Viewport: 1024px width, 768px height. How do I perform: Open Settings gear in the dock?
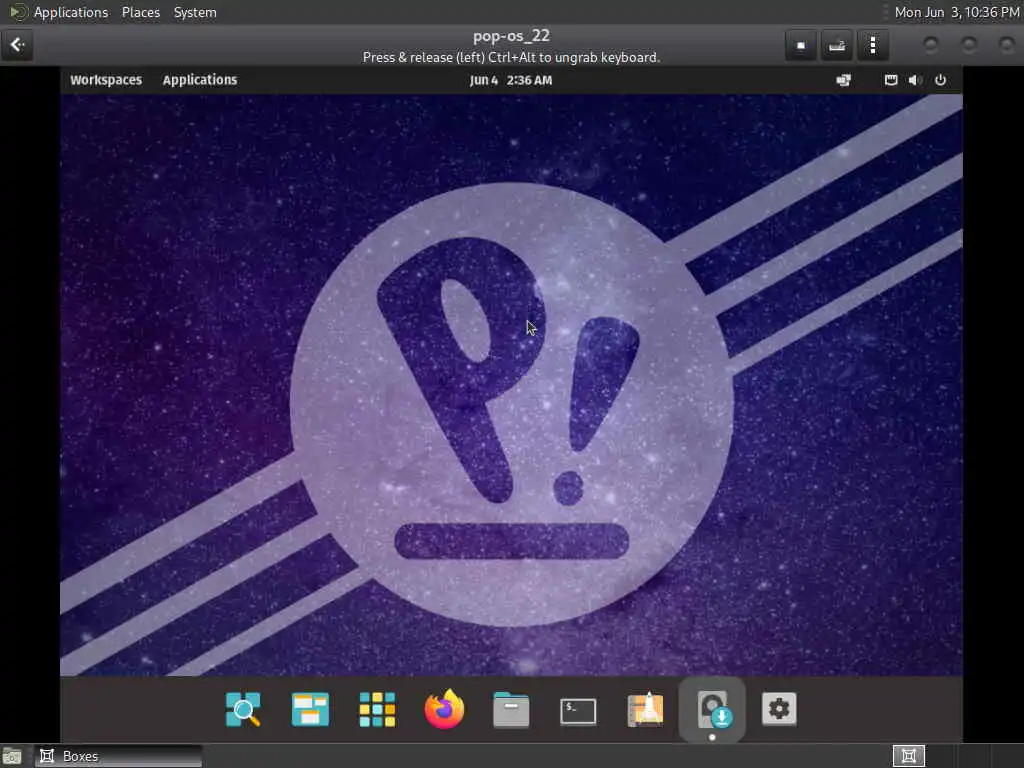(779, 709)
